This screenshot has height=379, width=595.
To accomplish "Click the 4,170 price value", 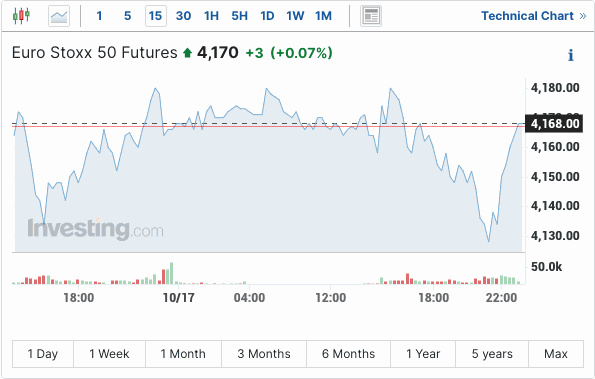I will pyautogui.click(x=218, y=53).
